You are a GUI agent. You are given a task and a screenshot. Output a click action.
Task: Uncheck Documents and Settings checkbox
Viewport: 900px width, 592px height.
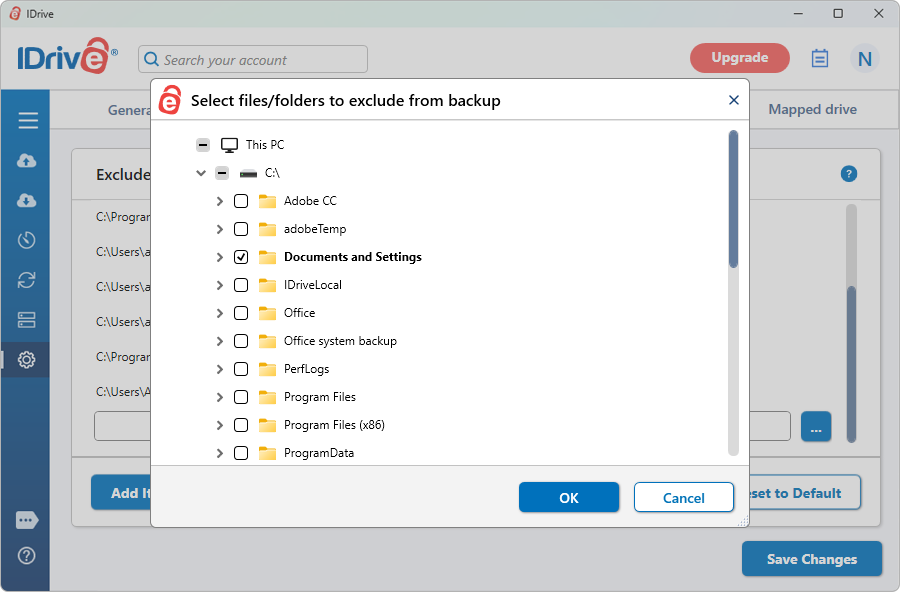(x=241, y=257)
